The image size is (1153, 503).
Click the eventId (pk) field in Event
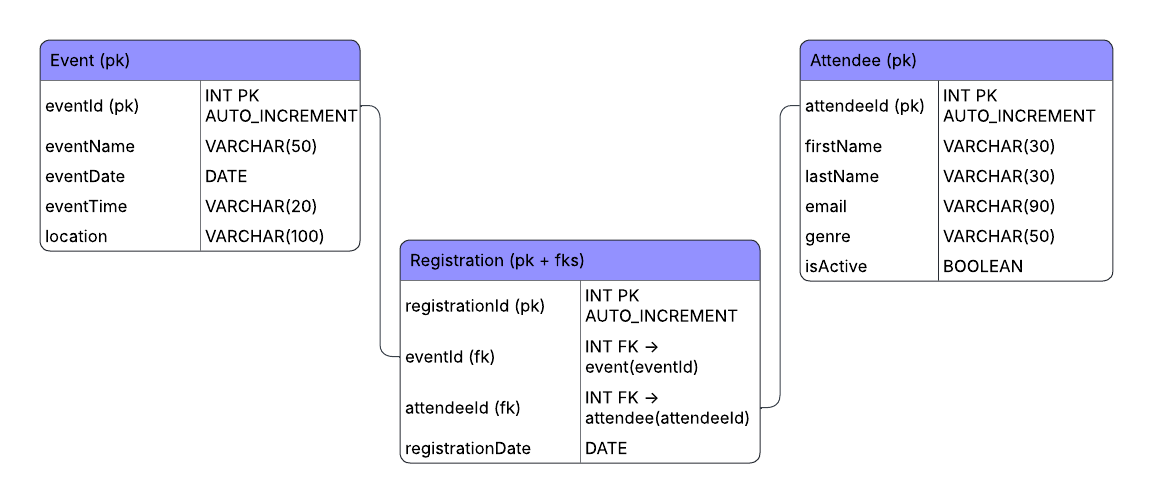click(93, 106)
